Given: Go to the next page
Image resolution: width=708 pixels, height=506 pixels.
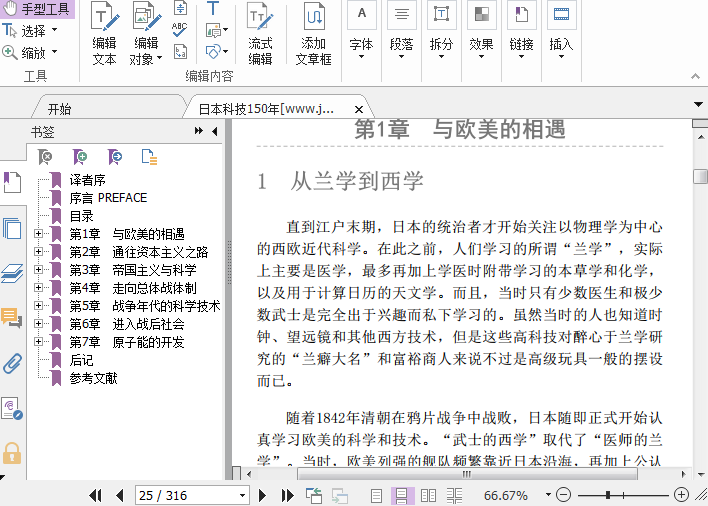Looking at the screenshot, I should coord(262,496).
